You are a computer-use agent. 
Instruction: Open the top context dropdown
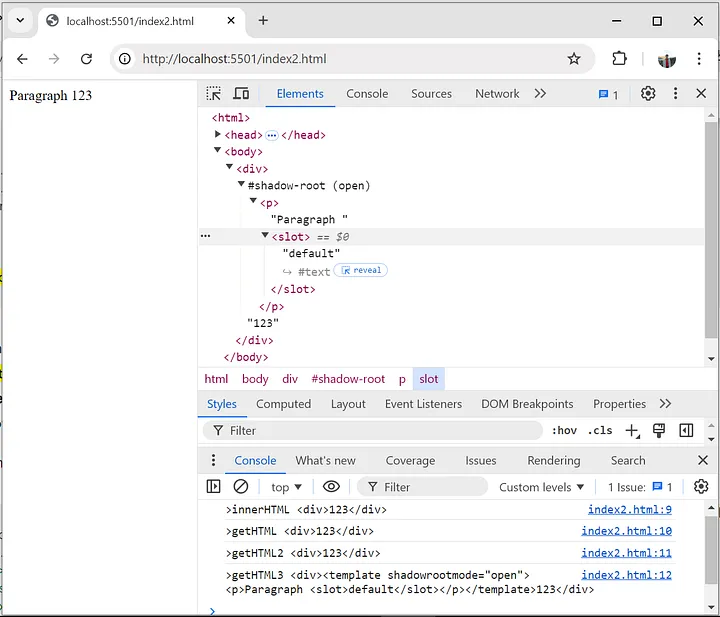286,487
